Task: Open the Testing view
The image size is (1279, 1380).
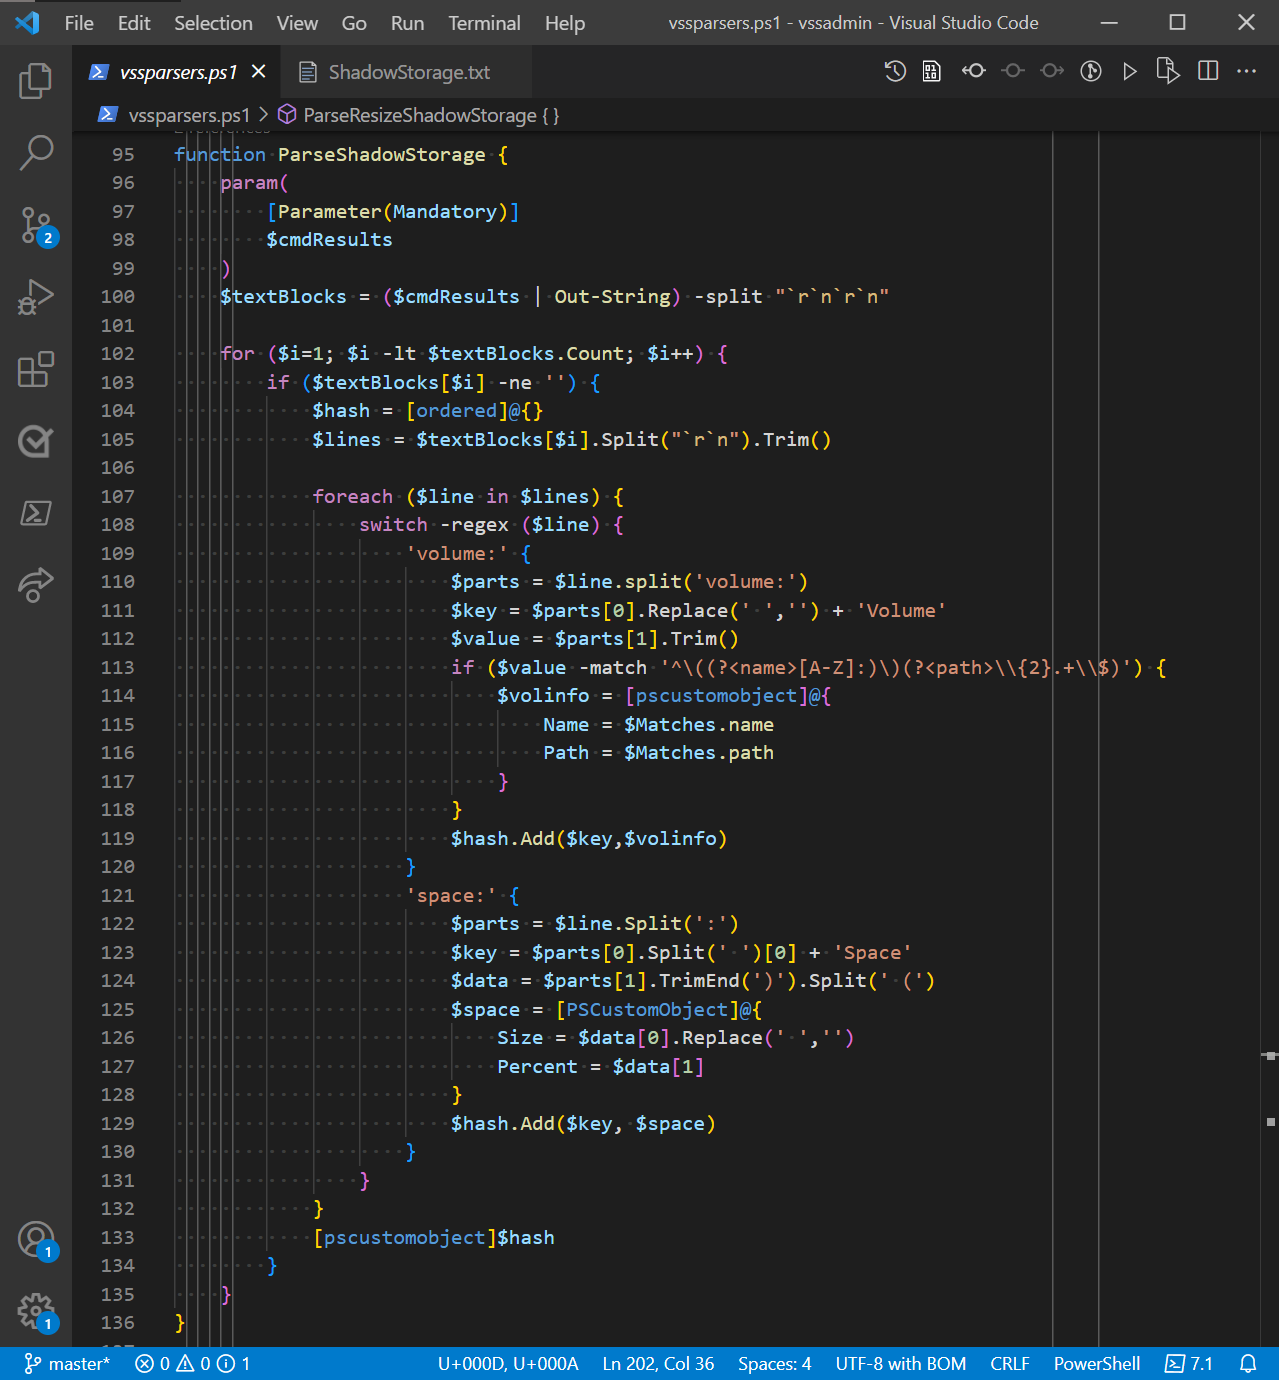Action: (x=37, y=441)
